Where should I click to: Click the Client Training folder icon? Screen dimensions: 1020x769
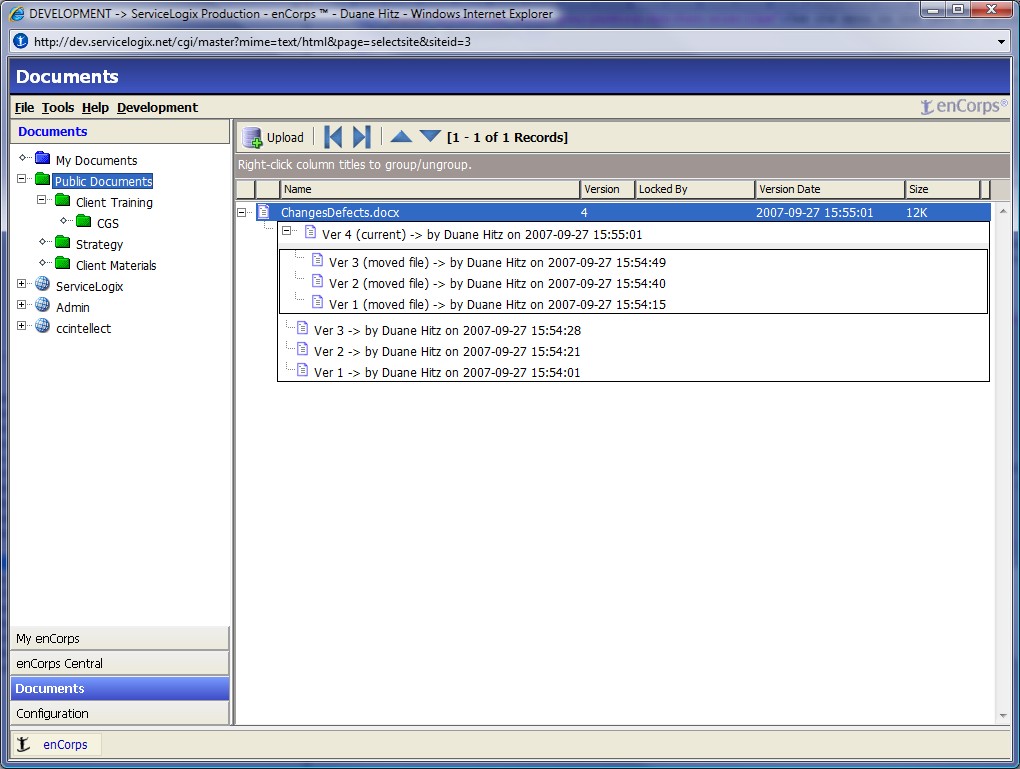(x=63, y=200)
